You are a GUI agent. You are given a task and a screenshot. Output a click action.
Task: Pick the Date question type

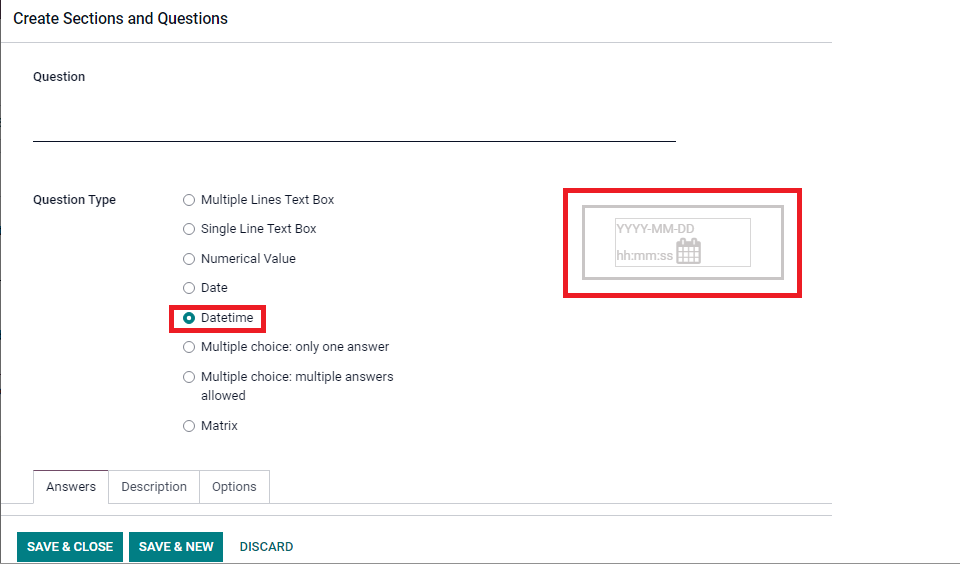pos(189,288)
